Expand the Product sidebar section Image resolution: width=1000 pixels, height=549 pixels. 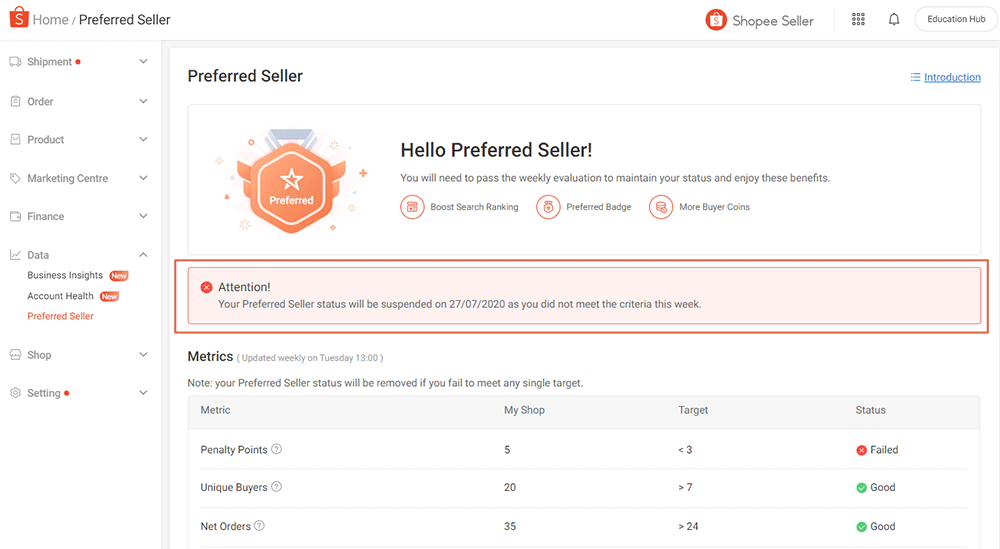coord(143,140)
